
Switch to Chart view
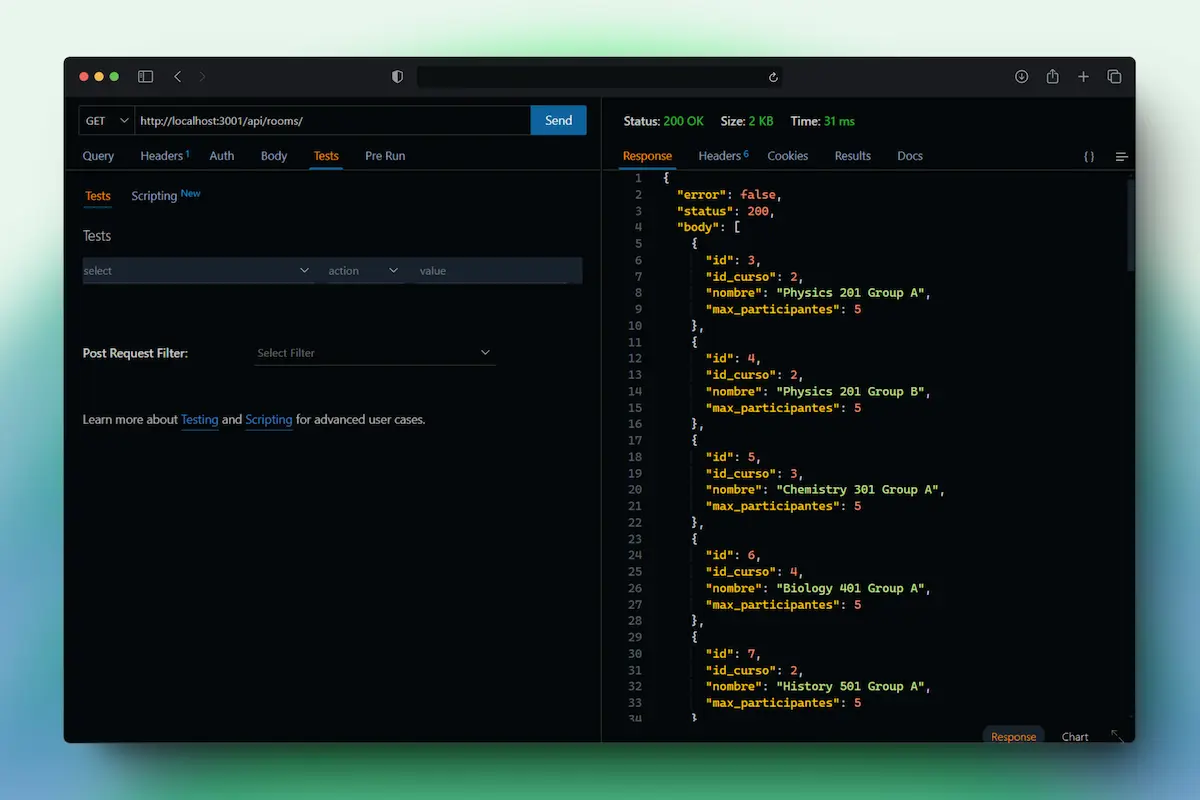[x=1075, y=737]
